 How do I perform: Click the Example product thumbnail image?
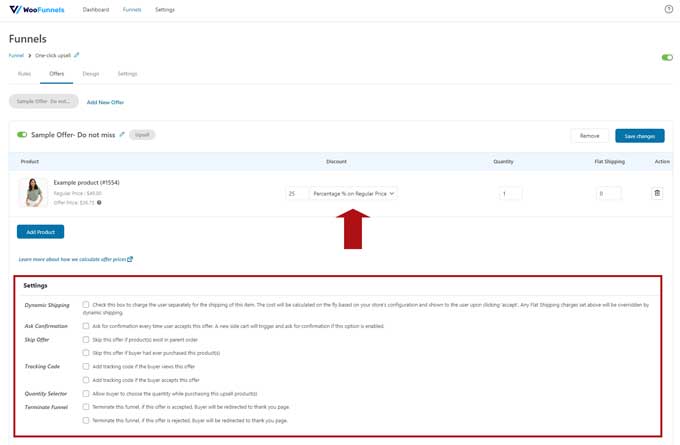coord(33,193)
